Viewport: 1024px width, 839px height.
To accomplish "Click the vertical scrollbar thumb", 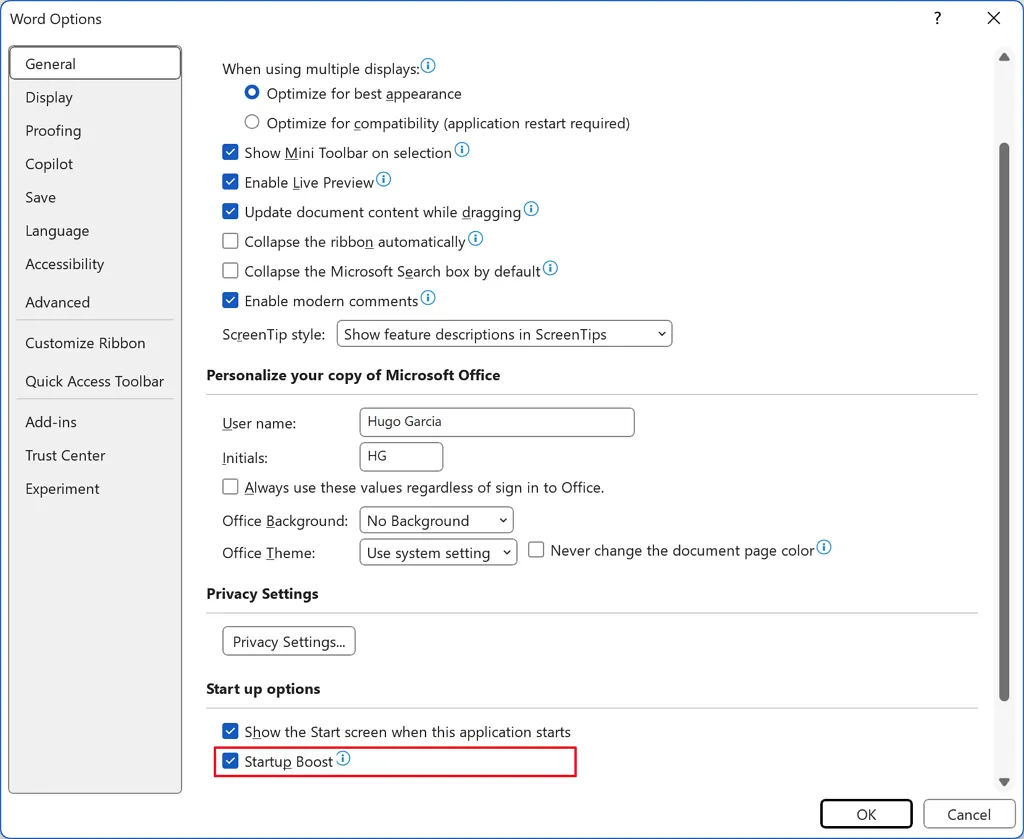I will pos(1004,422).
